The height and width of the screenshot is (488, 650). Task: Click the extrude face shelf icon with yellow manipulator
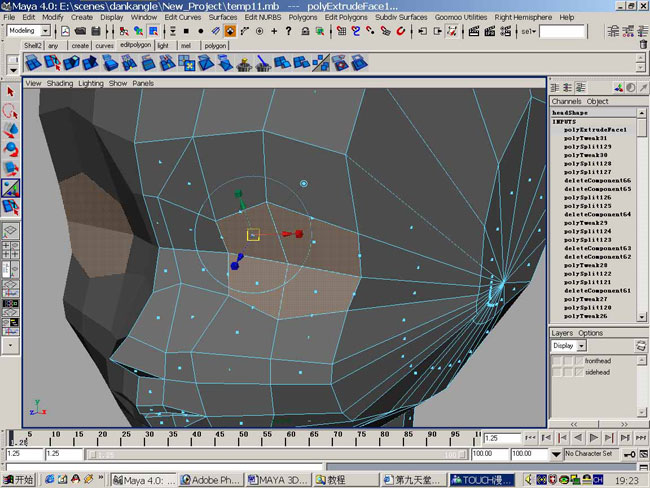coord(187,63)
